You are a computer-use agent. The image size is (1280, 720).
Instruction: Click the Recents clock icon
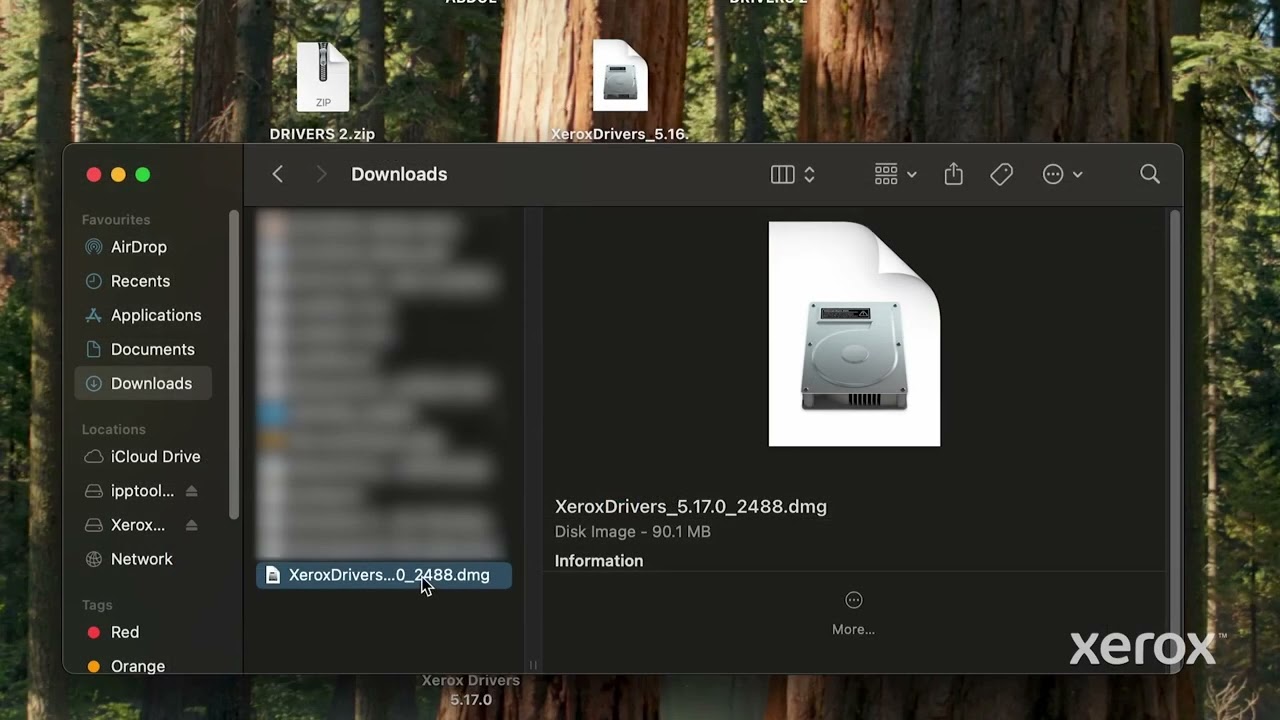pyautogui.click(x=94, y=281)
